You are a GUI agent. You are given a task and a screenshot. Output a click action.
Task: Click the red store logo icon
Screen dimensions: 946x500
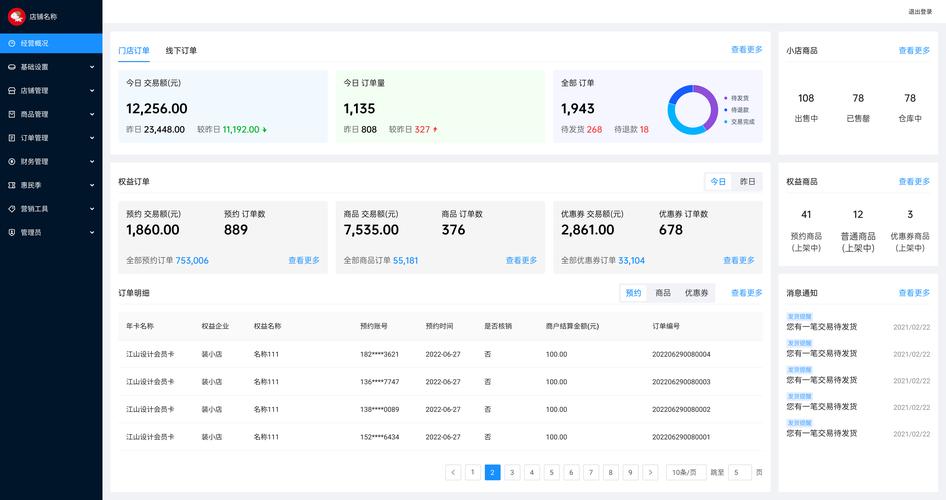[x=17, y=16]
